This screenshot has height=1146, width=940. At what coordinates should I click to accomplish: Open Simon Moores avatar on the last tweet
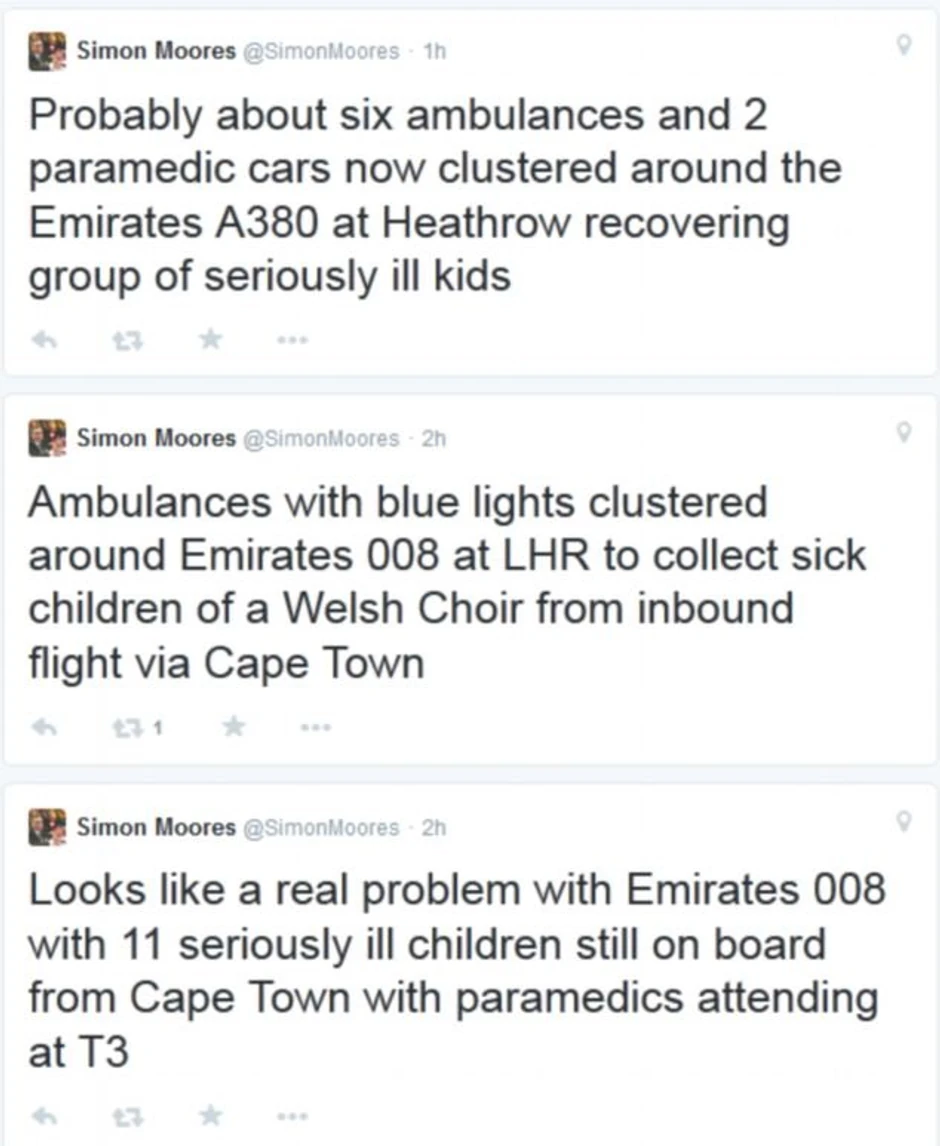coord(46,827)
